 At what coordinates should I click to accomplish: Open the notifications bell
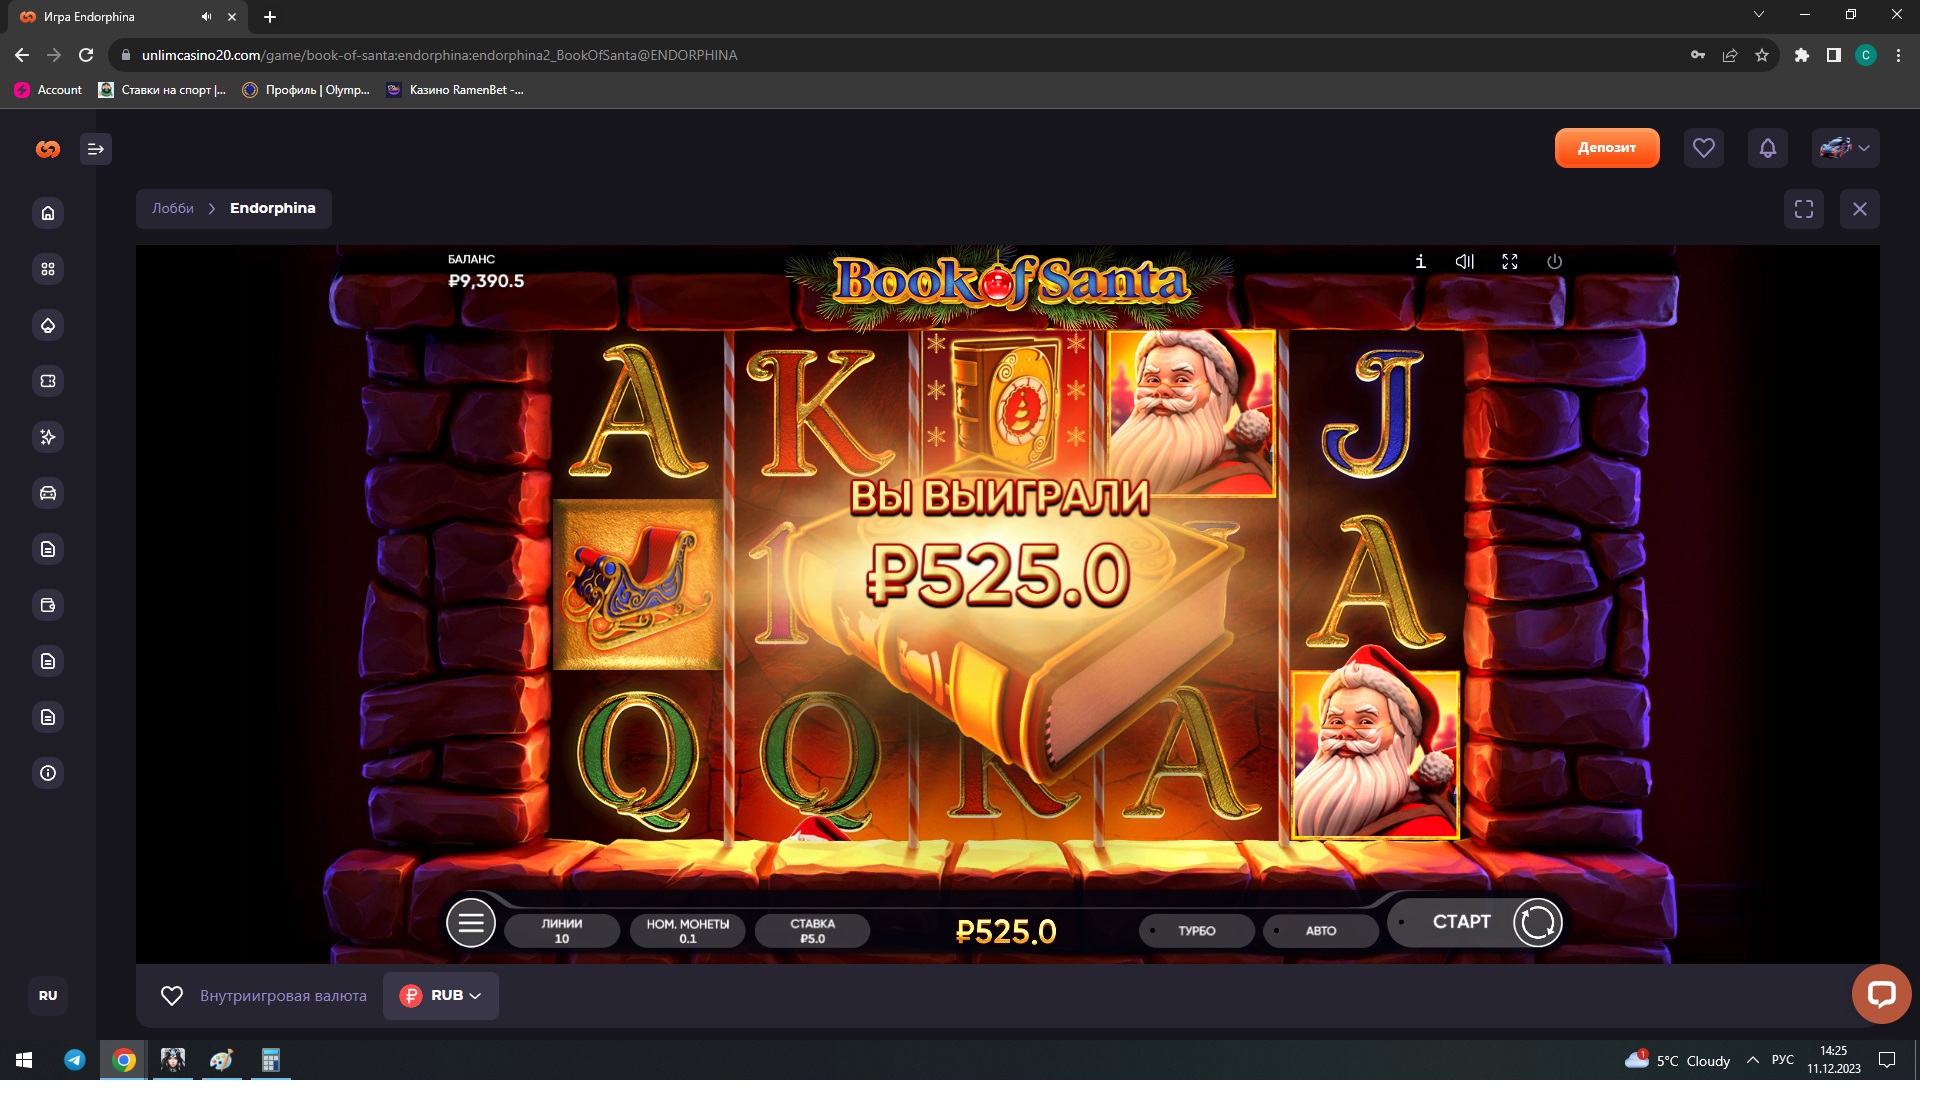[1767, 148]
